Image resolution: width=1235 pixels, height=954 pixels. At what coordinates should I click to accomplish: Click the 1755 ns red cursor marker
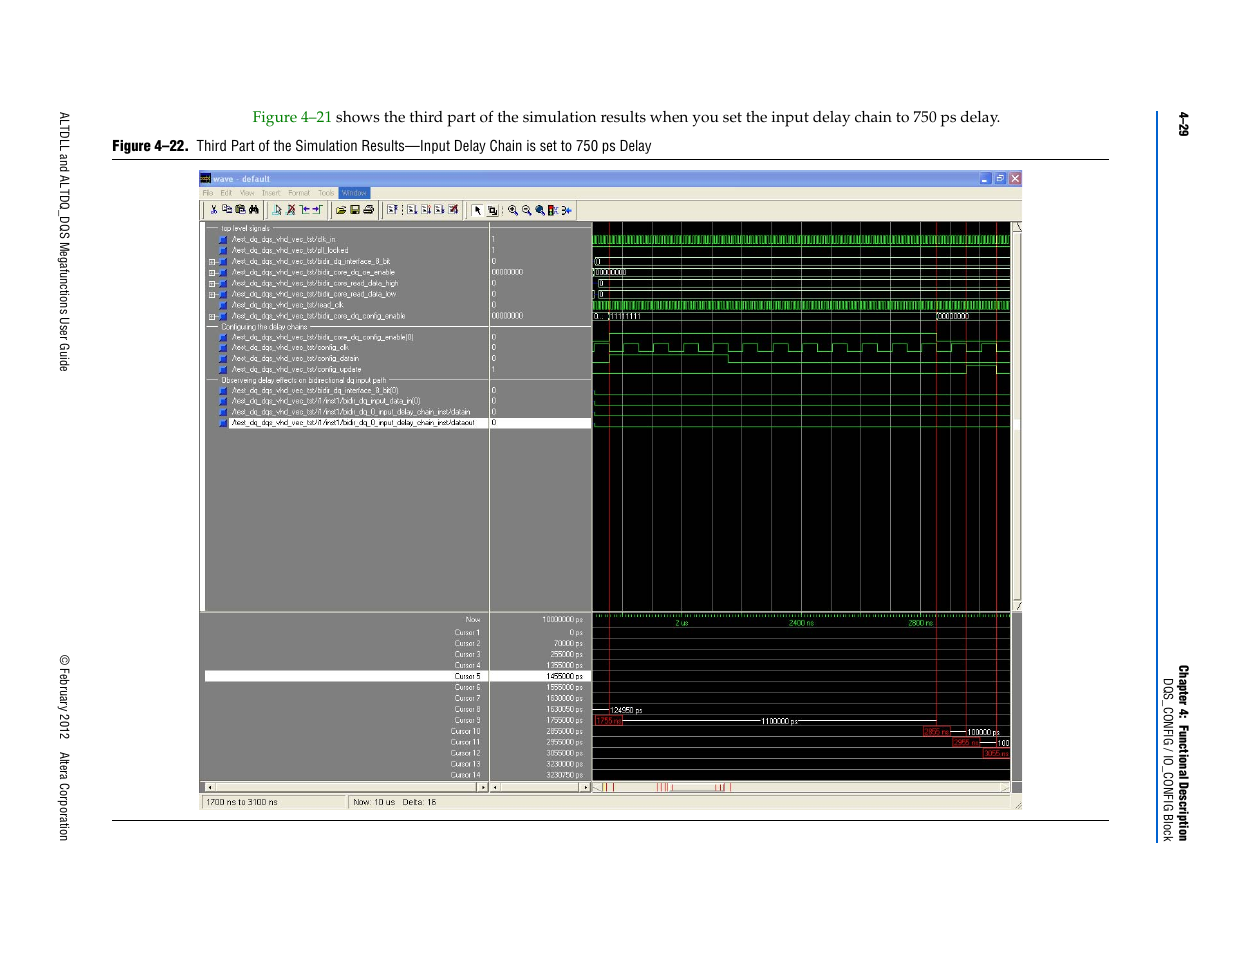click(607, 721)
